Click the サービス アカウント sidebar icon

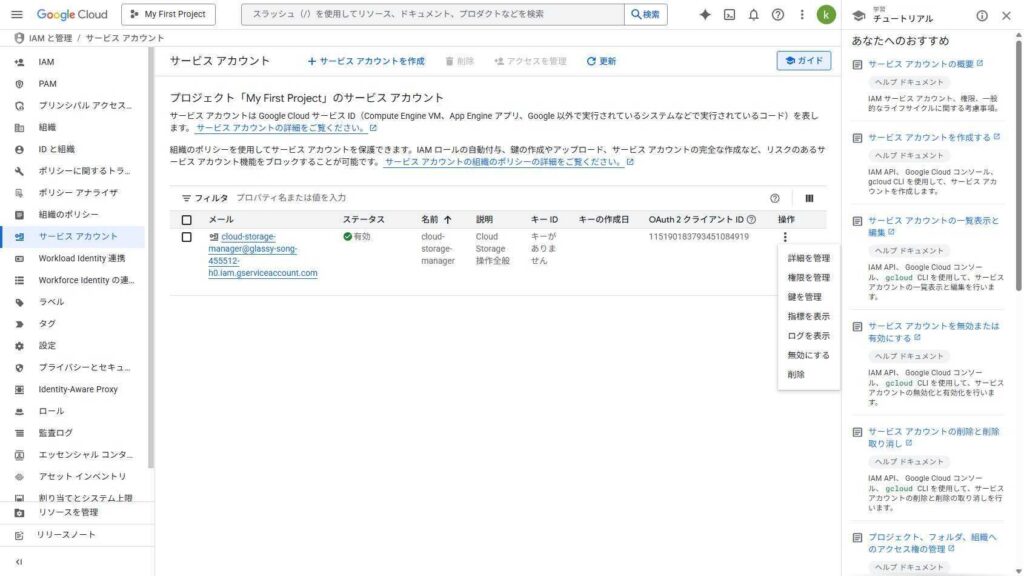point(19,236)
